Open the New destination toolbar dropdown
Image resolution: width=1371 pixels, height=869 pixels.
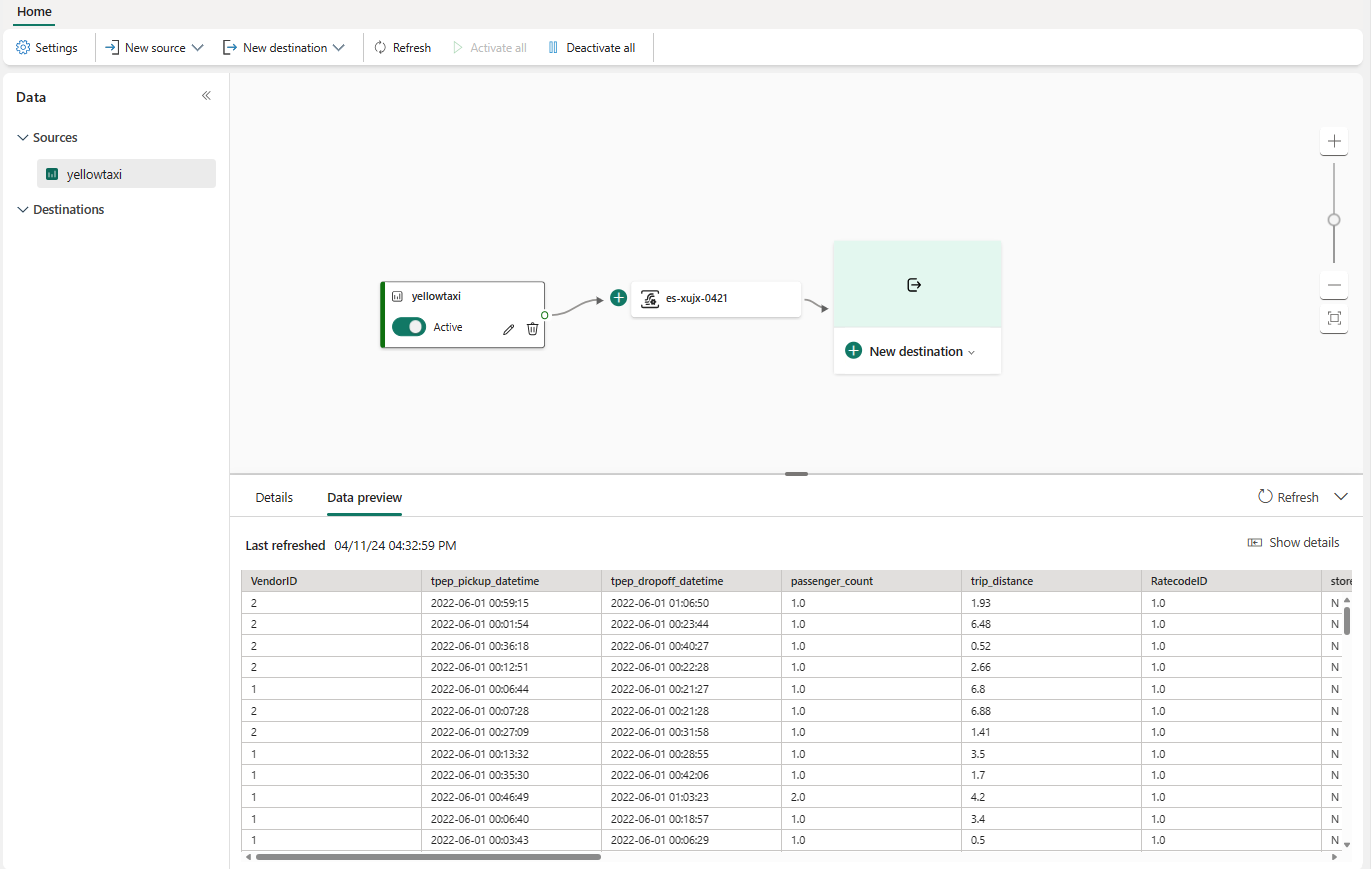pos(284,48)
